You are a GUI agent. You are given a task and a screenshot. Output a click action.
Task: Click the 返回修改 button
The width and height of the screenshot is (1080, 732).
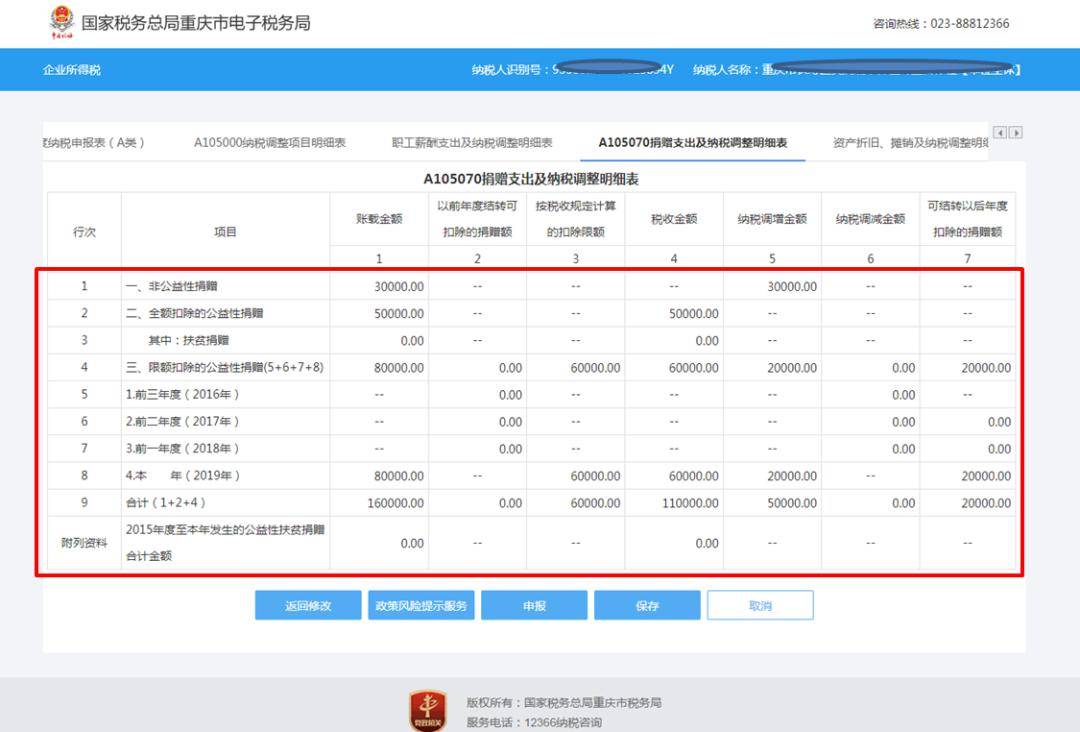(308, 606)
